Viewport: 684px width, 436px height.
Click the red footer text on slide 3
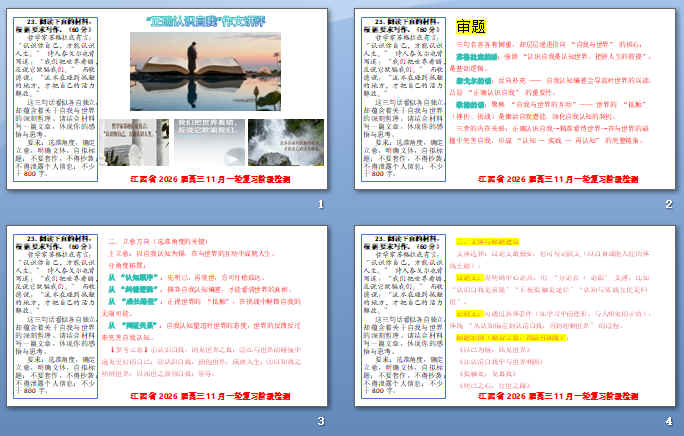(x=212, y=394)
